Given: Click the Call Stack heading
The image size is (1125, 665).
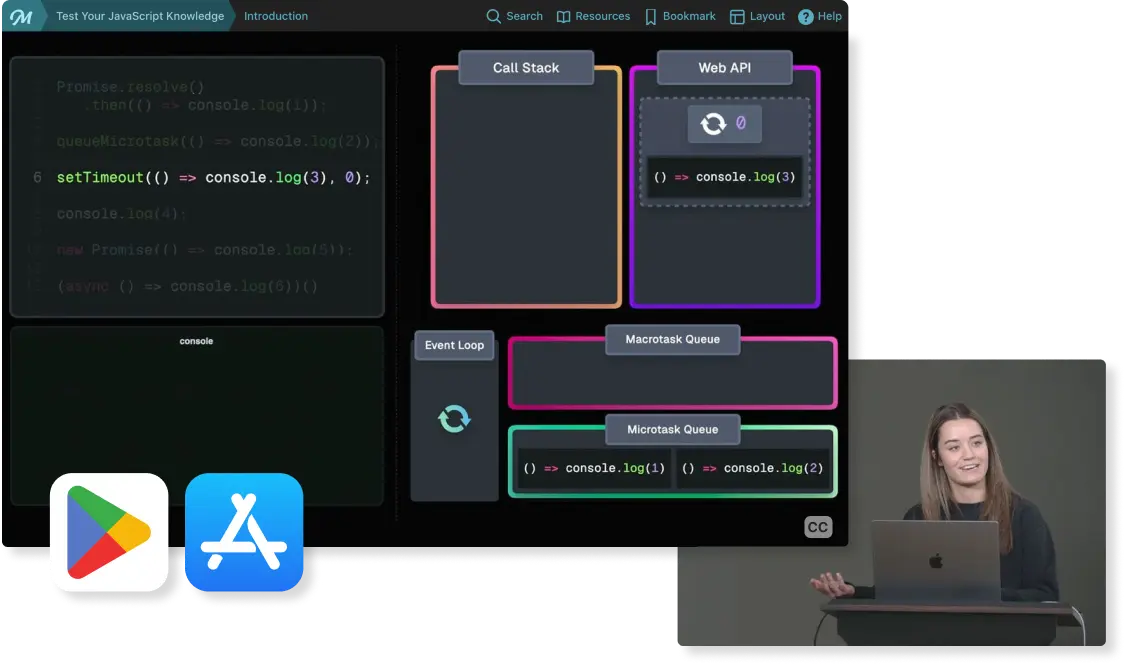Looking at the screenshot, I should [526, 67].
